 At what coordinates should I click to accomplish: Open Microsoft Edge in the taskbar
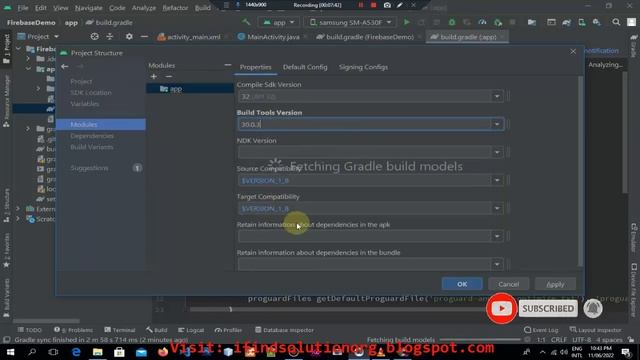pos(76,352)
